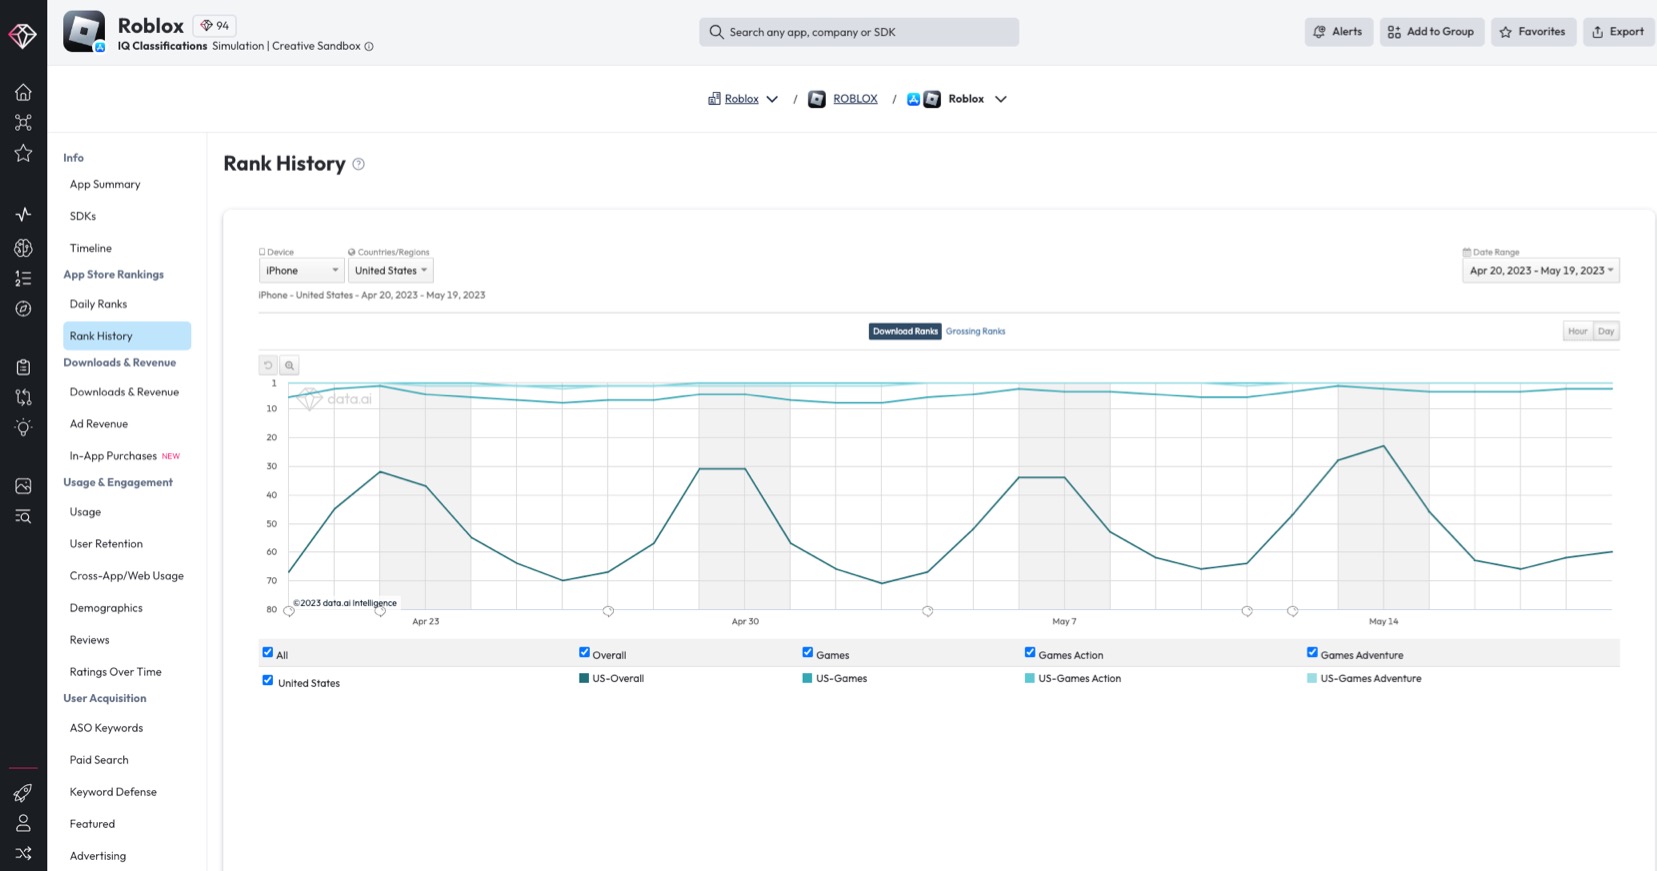Click the ROBLOX publisher breadcrumb link
This screenshot has height=871, width=1657.
click(x=855, y=99)
